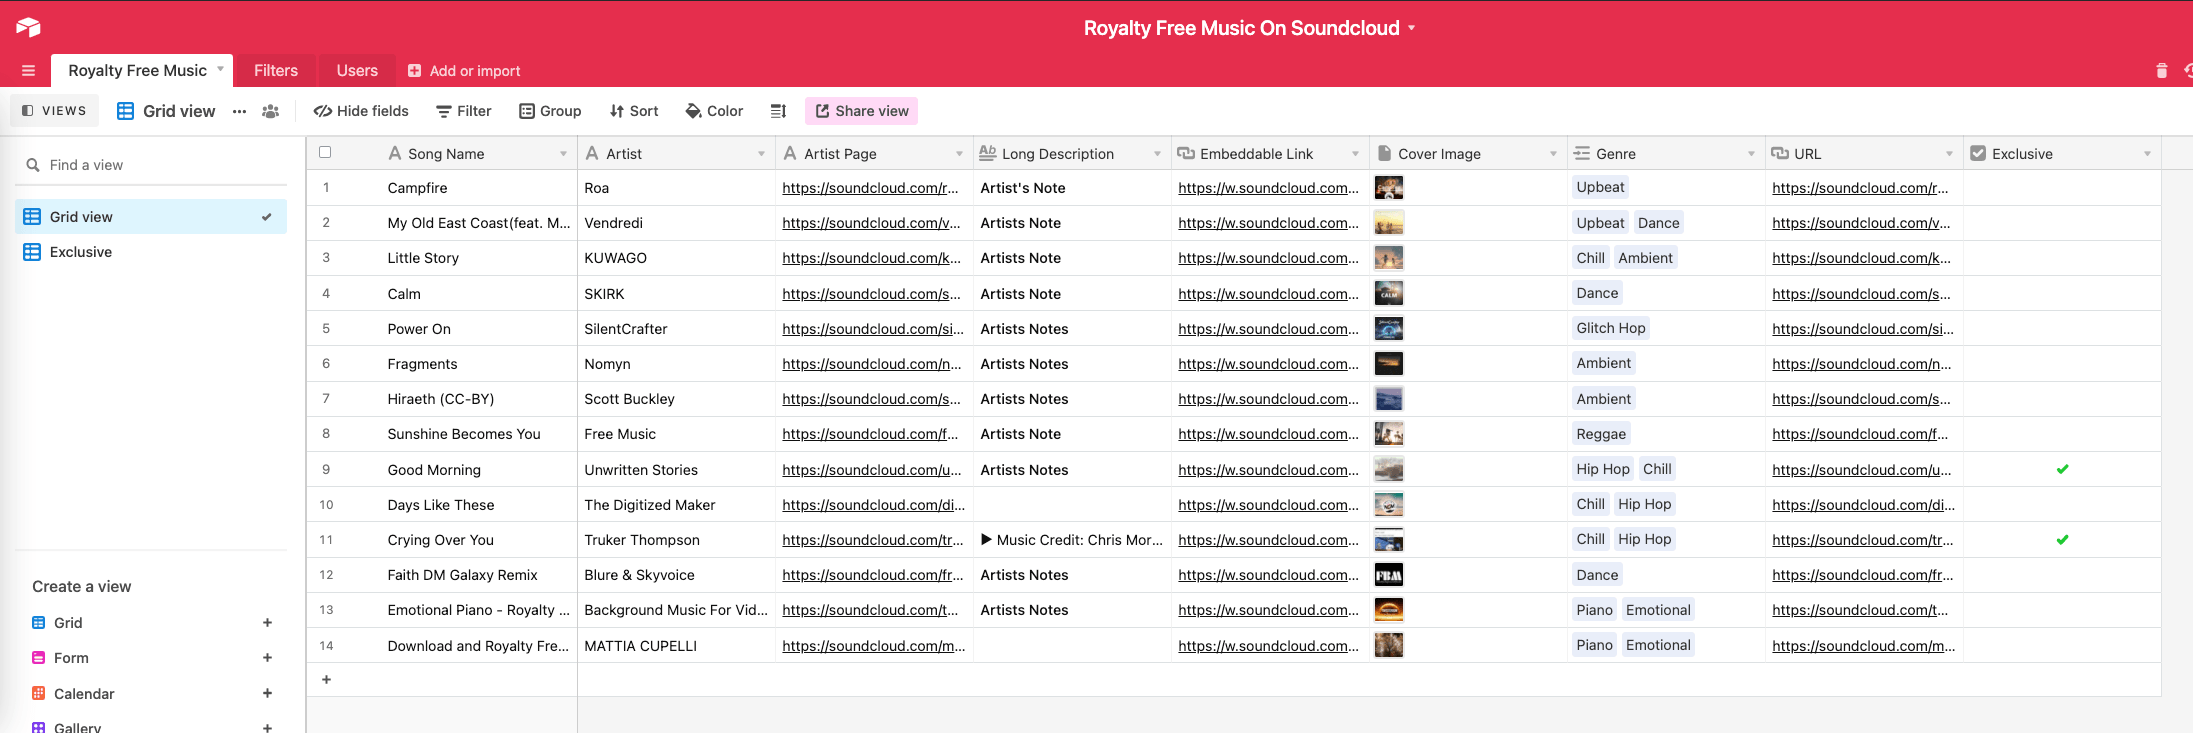The image size is (2193, 733).
Task: Open the base trash icon
Action: click(x=2161, y=70)
